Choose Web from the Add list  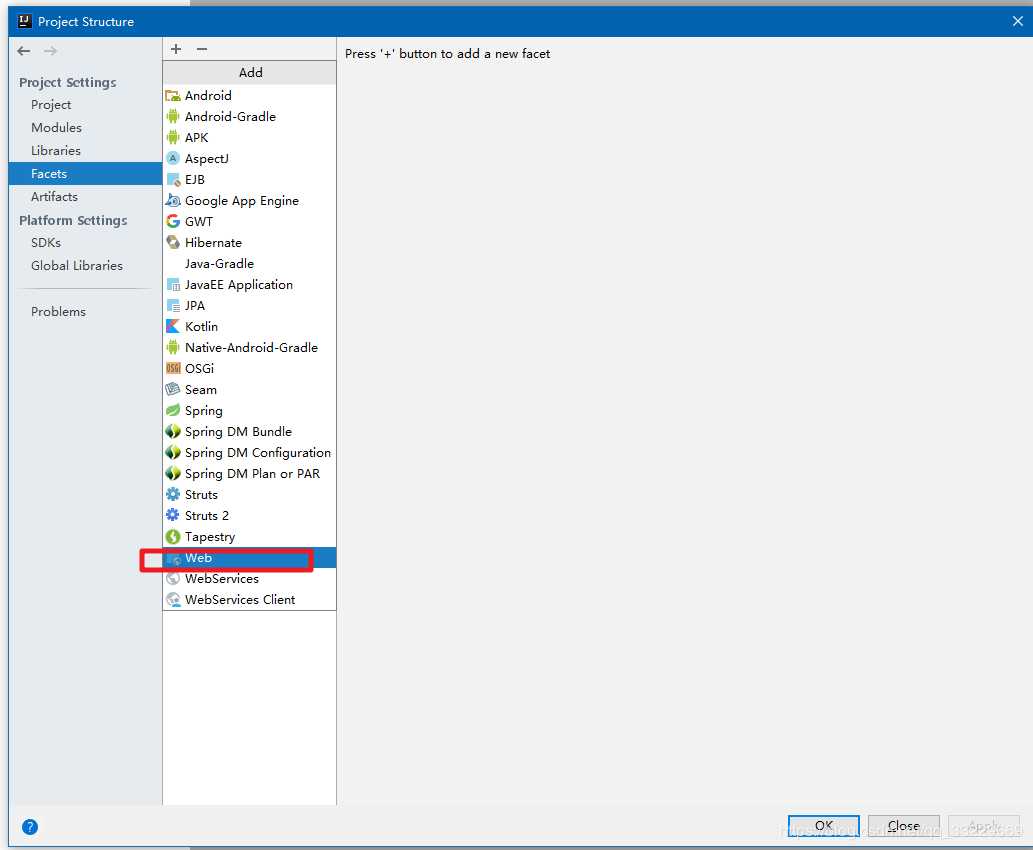(249, 557)
